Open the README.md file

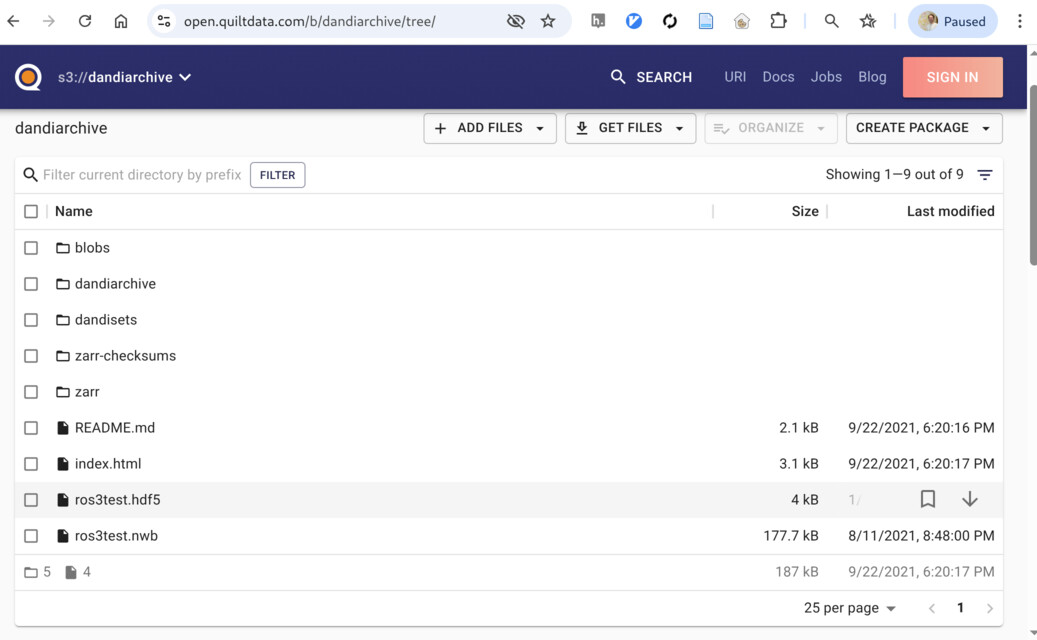[114, 428]
